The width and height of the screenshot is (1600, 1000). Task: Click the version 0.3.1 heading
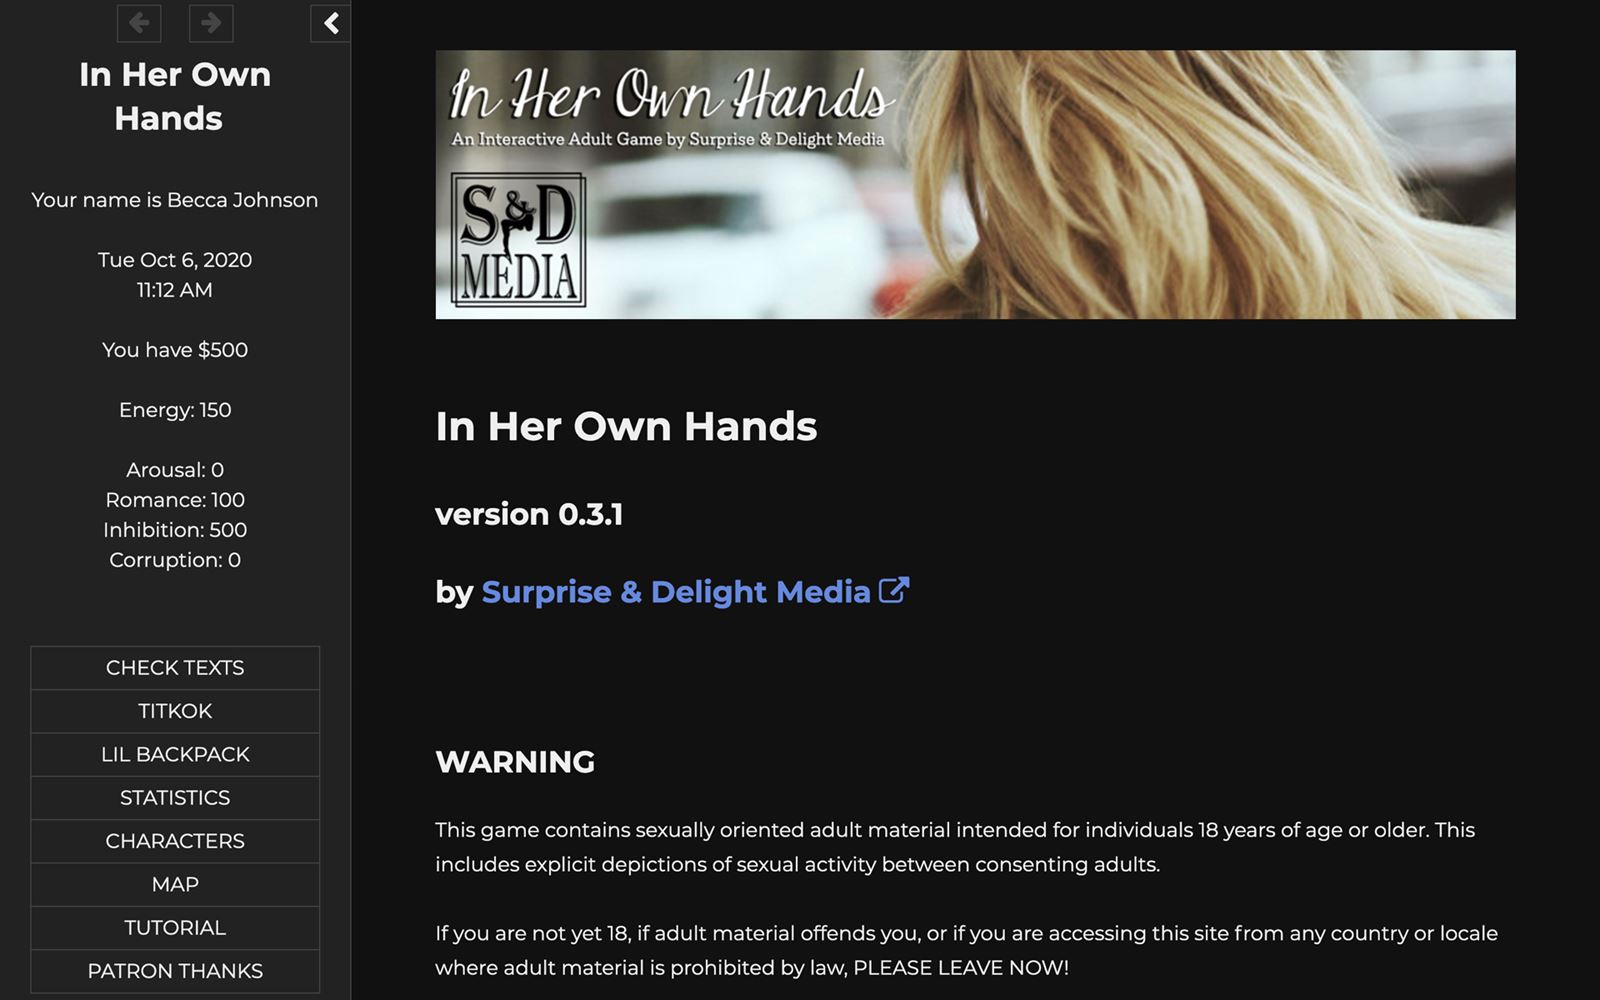pos(529,514)
